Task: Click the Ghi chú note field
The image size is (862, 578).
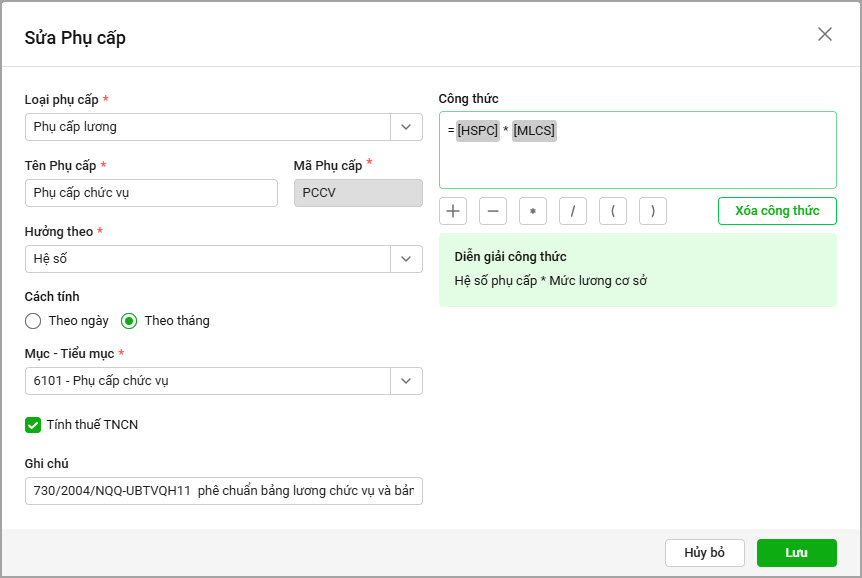Action: pyautogui.click(x=223, y=491)
